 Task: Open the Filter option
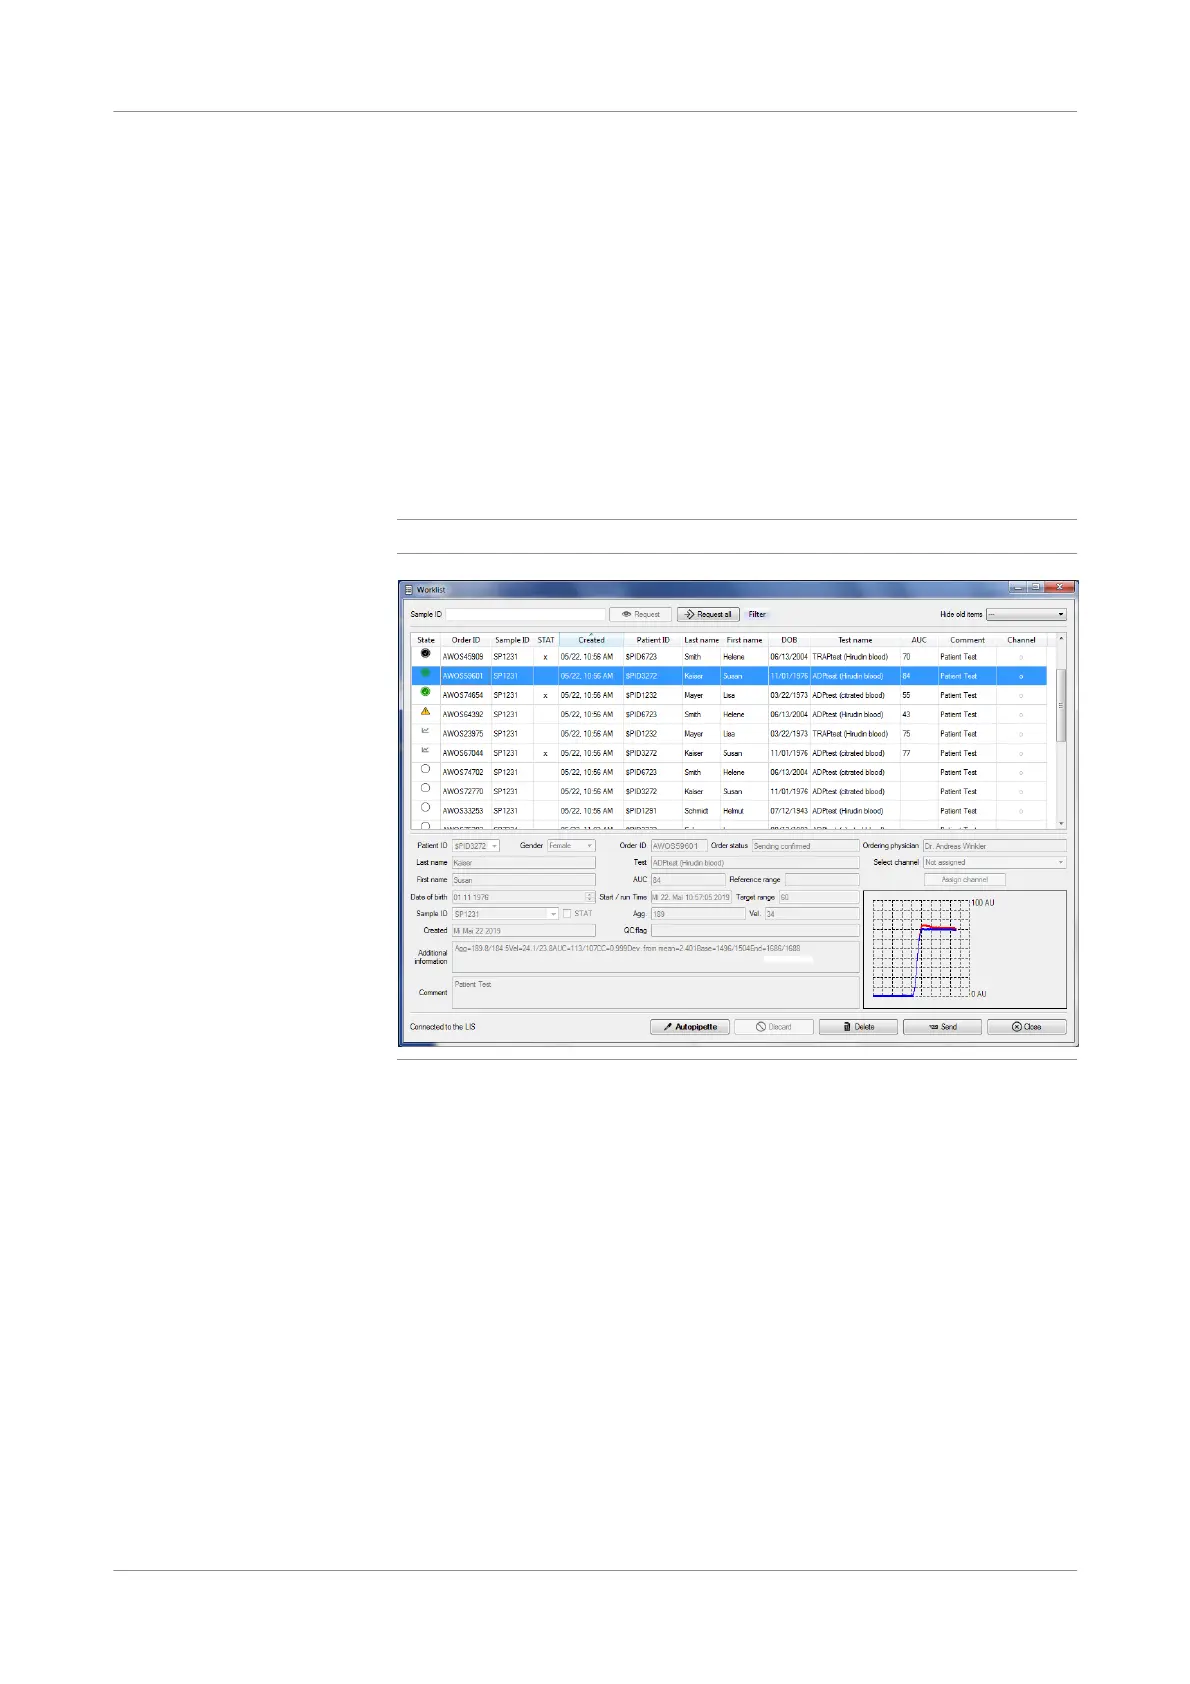click(x=757, y=614)
